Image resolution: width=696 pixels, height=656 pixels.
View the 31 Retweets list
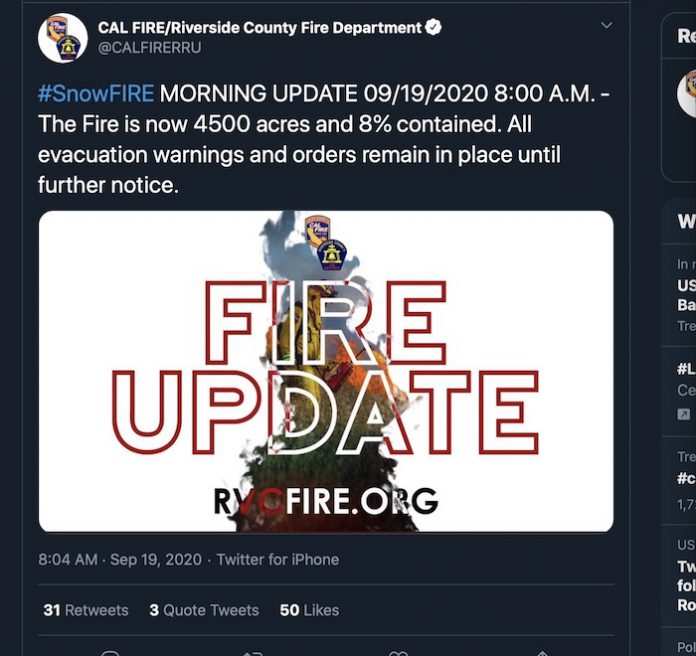[86, 610]
